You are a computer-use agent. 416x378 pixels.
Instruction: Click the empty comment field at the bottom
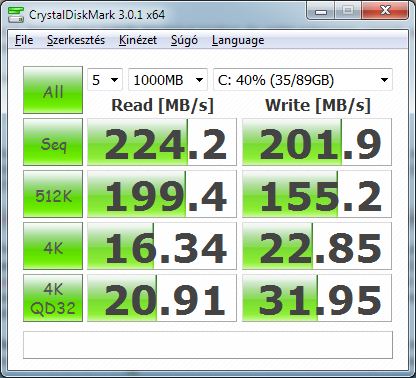click(208, 345)
